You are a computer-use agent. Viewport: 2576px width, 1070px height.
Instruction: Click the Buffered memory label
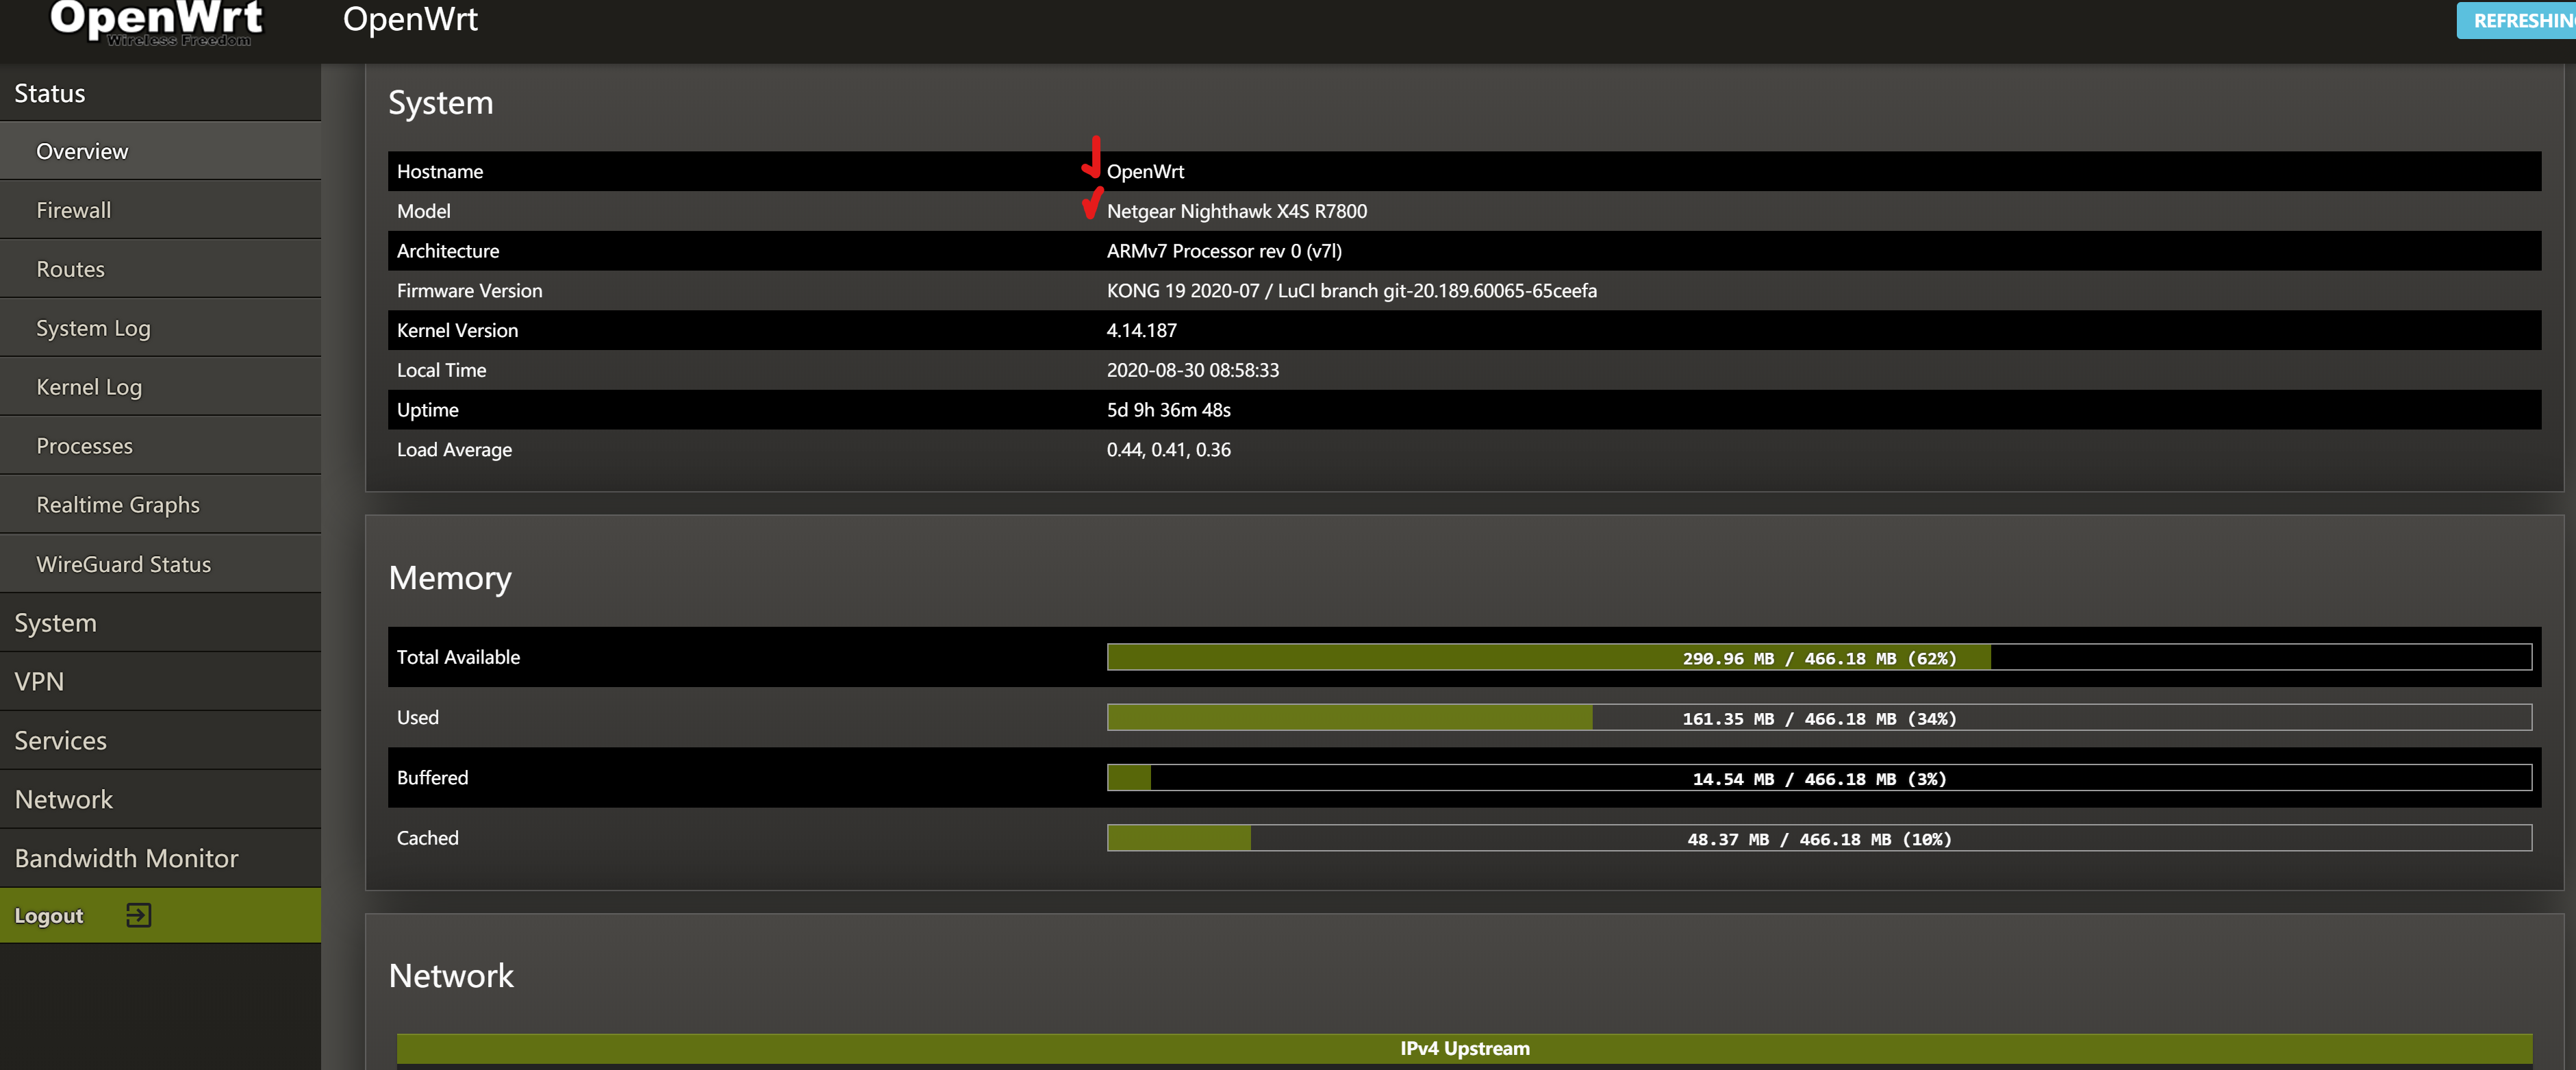(433, 778)
